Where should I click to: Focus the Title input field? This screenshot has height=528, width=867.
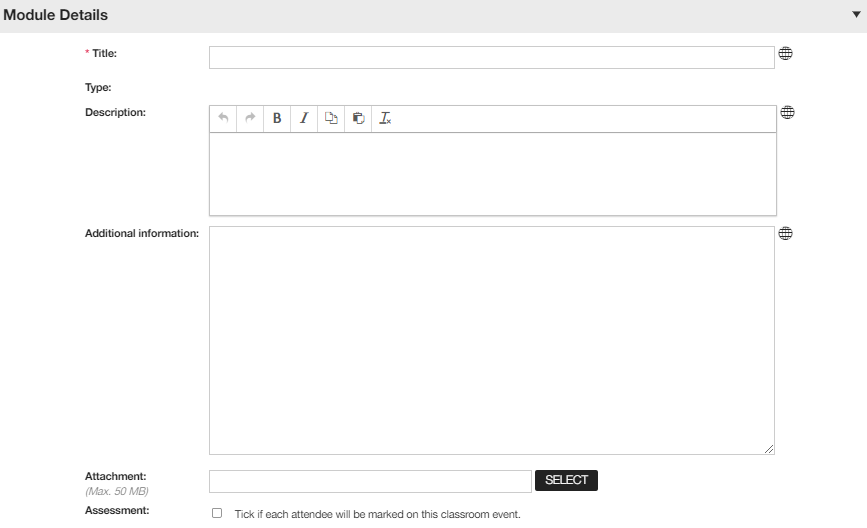point(492,57)
